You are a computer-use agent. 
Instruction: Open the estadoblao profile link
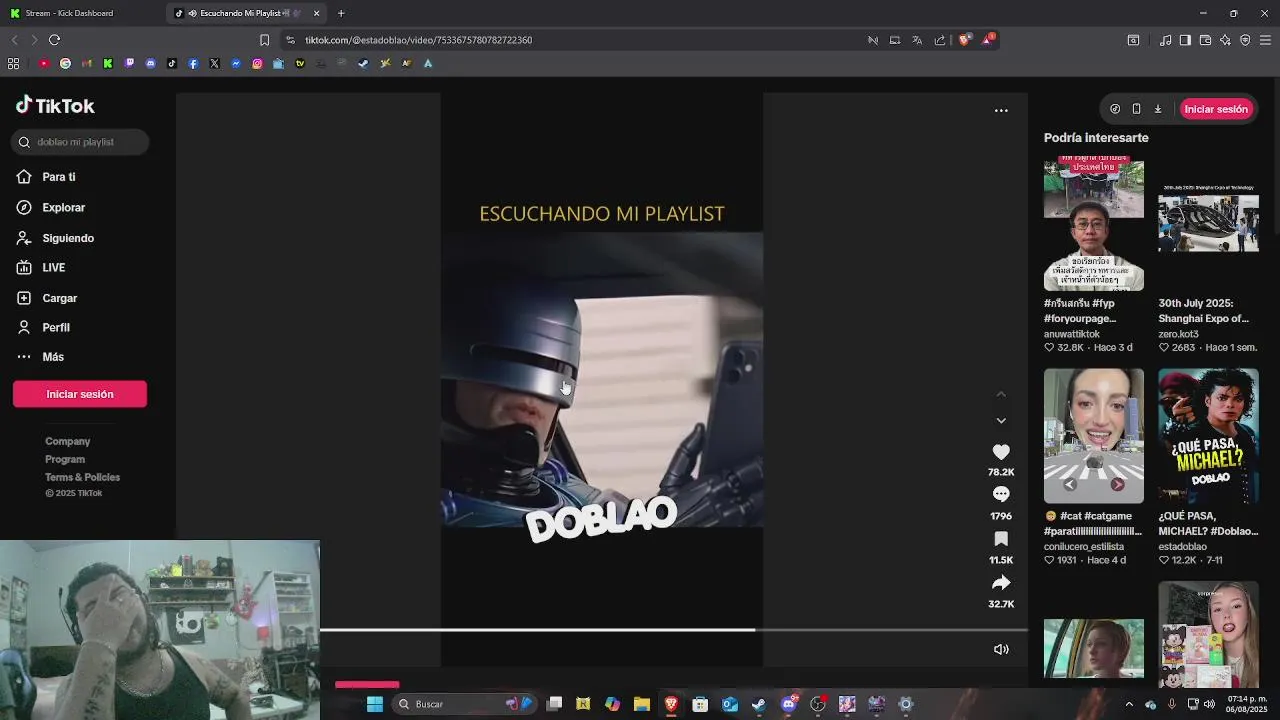[1183, 547]
